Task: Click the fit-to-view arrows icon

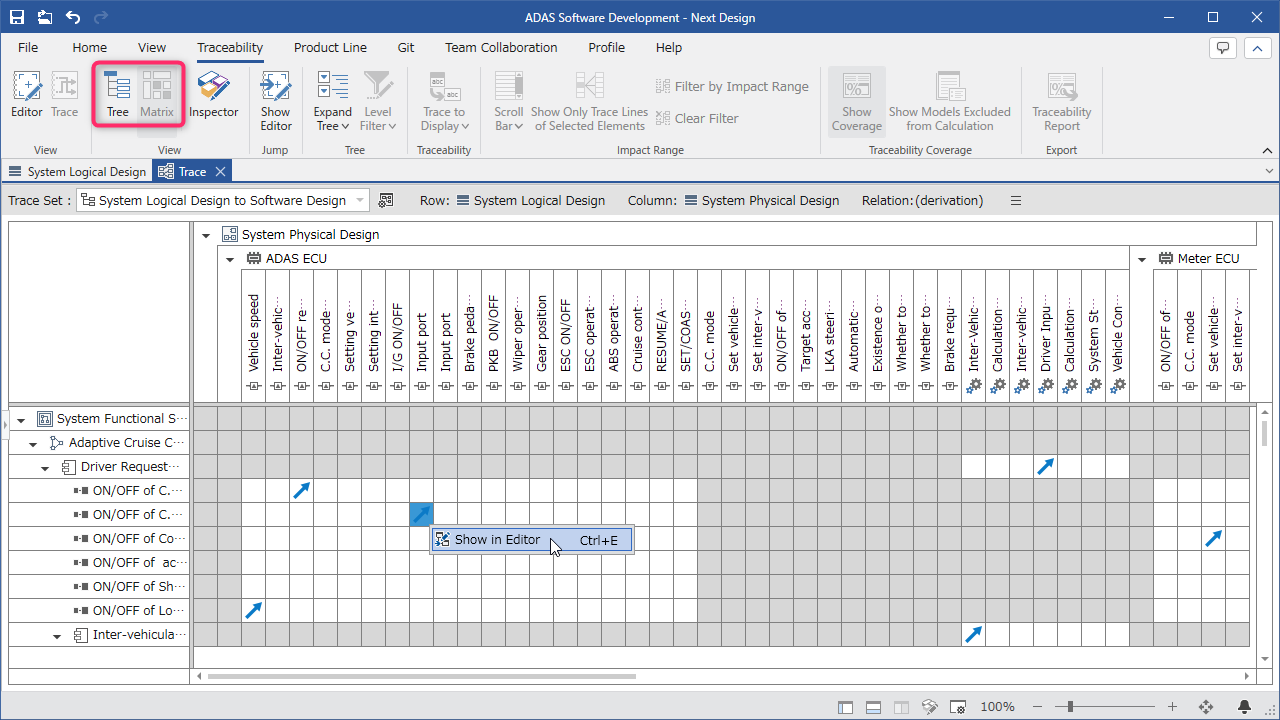Action: pyautogui.click(x=1206, y=707)
